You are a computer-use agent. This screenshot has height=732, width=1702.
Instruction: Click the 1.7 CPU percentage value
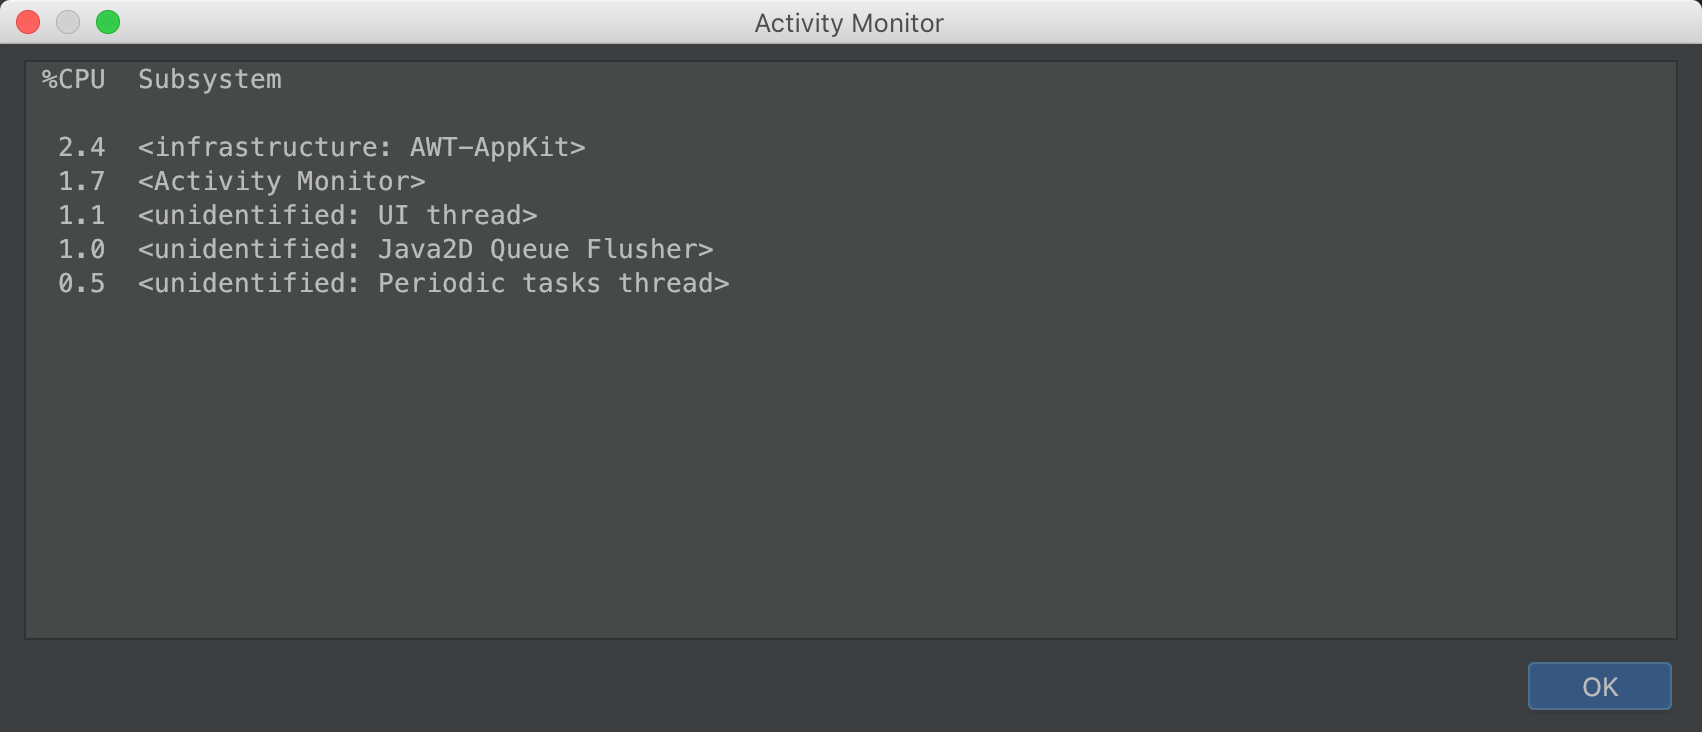pos(82,182)
